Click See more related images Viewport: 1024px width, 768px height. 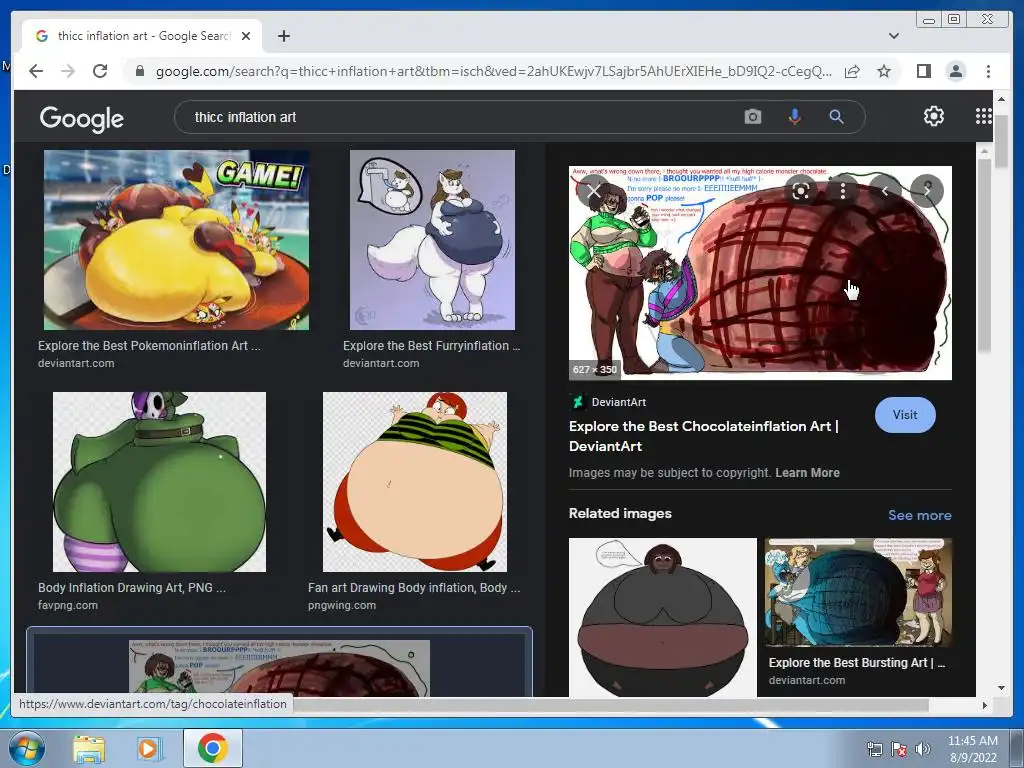click(920, 515)
